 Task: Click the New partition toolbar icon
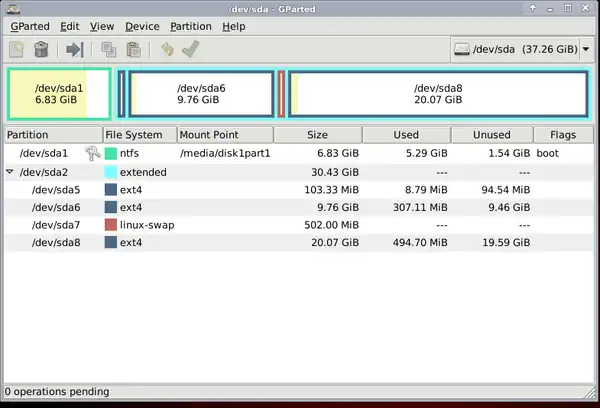[17, 49]
